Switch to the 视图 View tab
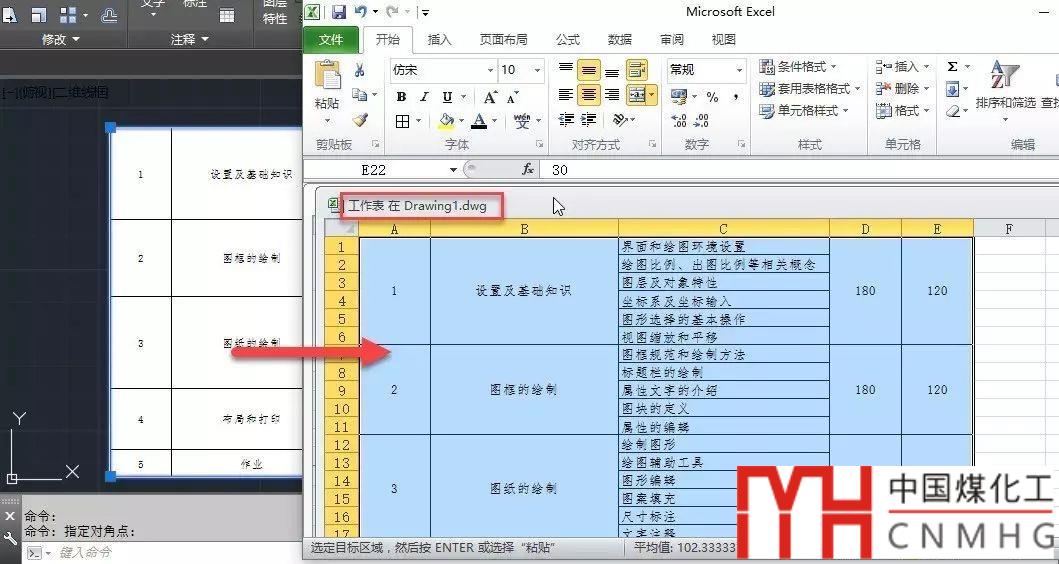Image resolution: width=1059 pixels, height=564 pixels. click(x=723, y=40)
